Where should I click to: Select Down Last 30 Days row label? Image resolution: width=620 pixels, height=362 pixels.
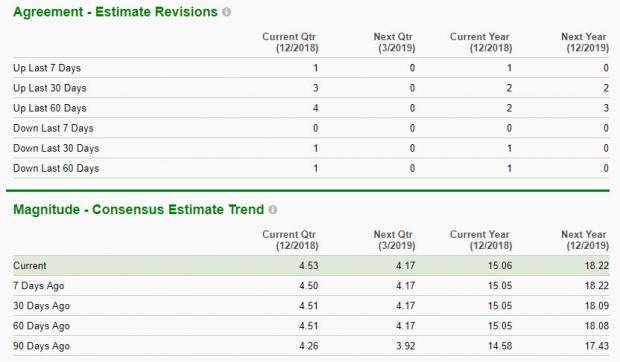(56, 149)
